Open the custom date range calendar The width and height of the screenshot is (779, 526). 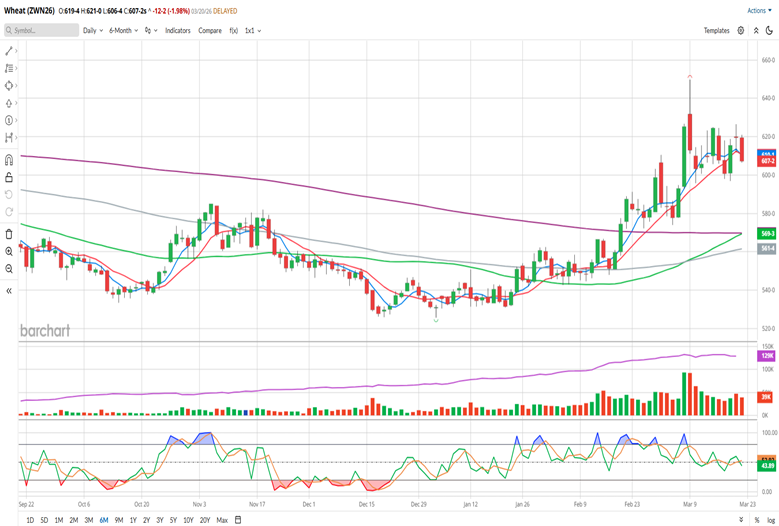click(238, 520)
